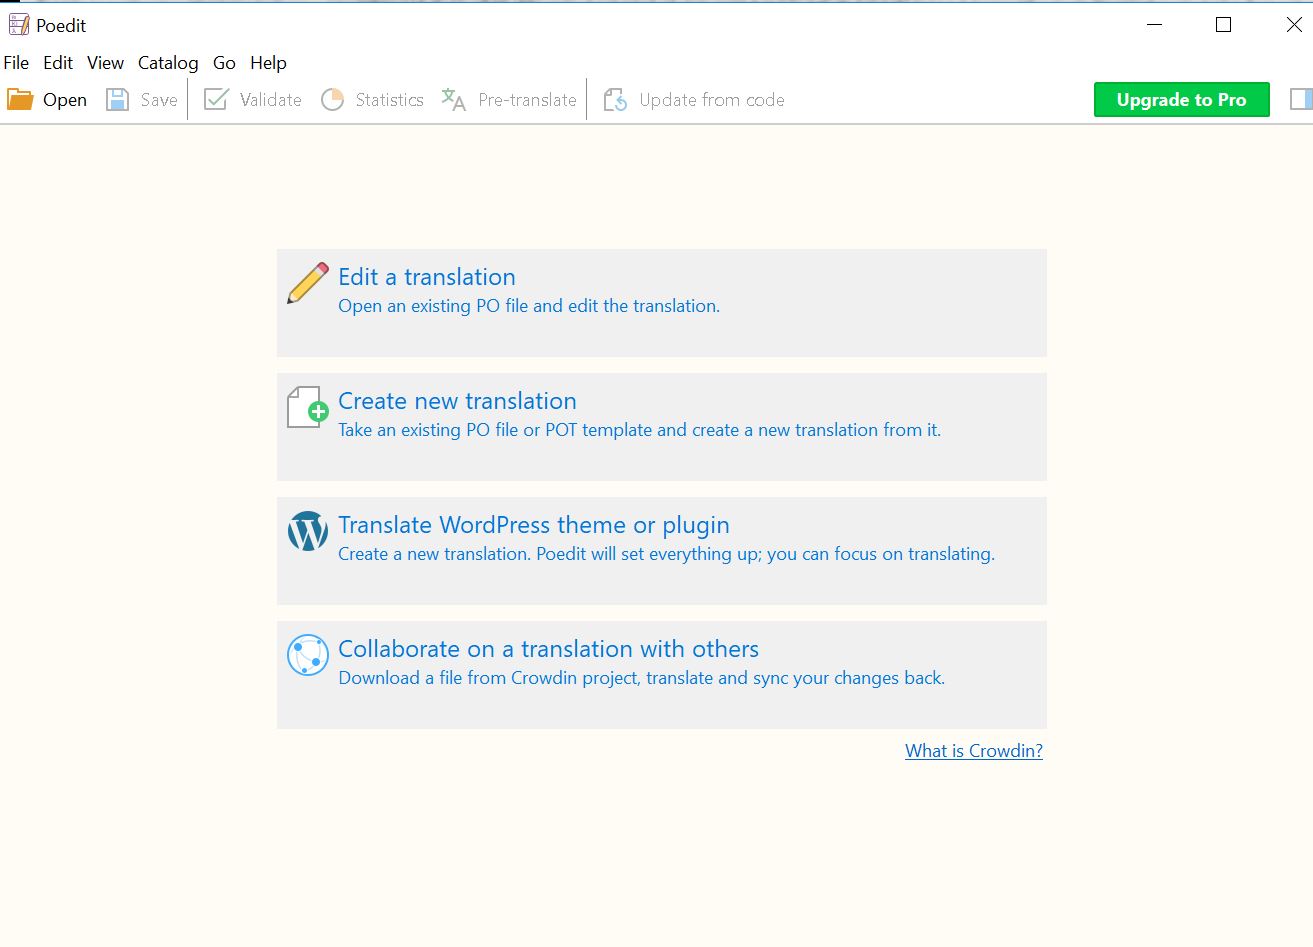Viewport: 1313px width, 947px height.
Task: Click the Open label in toolbar
Action: [65, 100]
